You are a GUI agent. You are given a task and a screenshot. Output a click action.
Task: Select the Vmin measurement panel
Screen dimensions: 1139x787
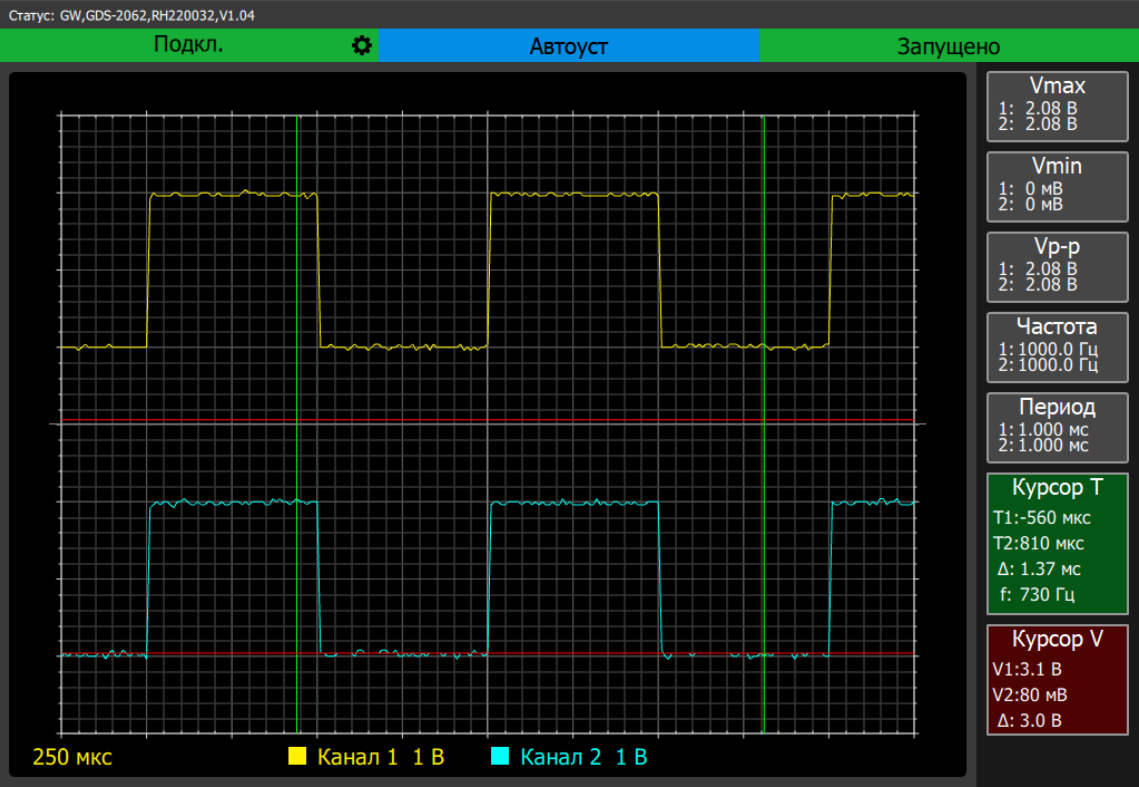pyautogui.click(x=1057, y=186)
